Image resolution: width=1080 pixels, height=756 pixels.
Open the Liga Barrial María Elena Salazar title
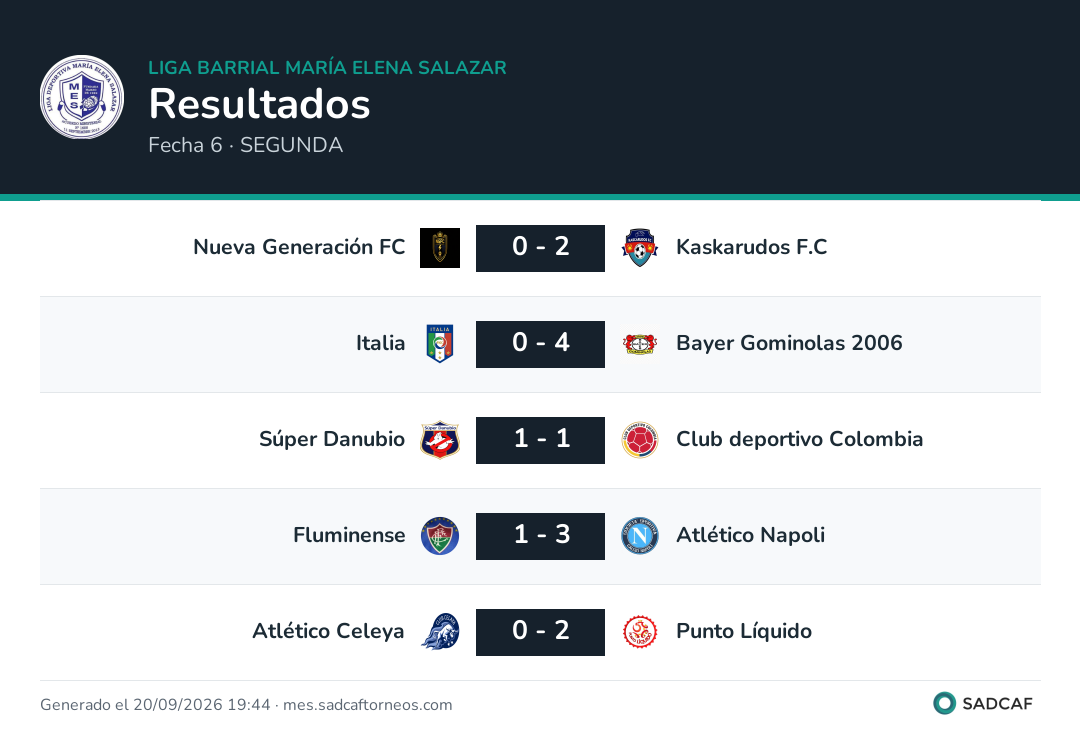point(327,67)
